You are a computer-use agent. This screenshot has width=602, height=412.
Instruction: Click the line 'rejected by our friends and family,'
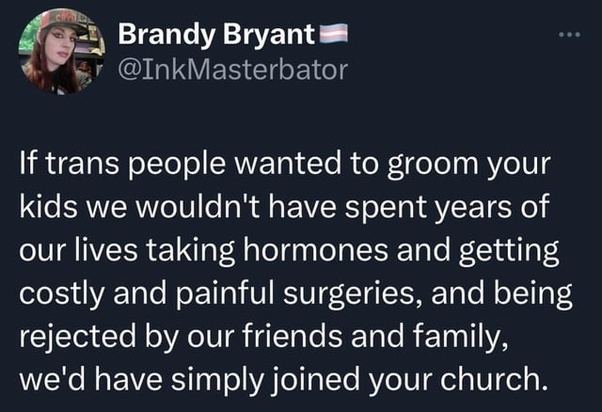tap(264, 336)
